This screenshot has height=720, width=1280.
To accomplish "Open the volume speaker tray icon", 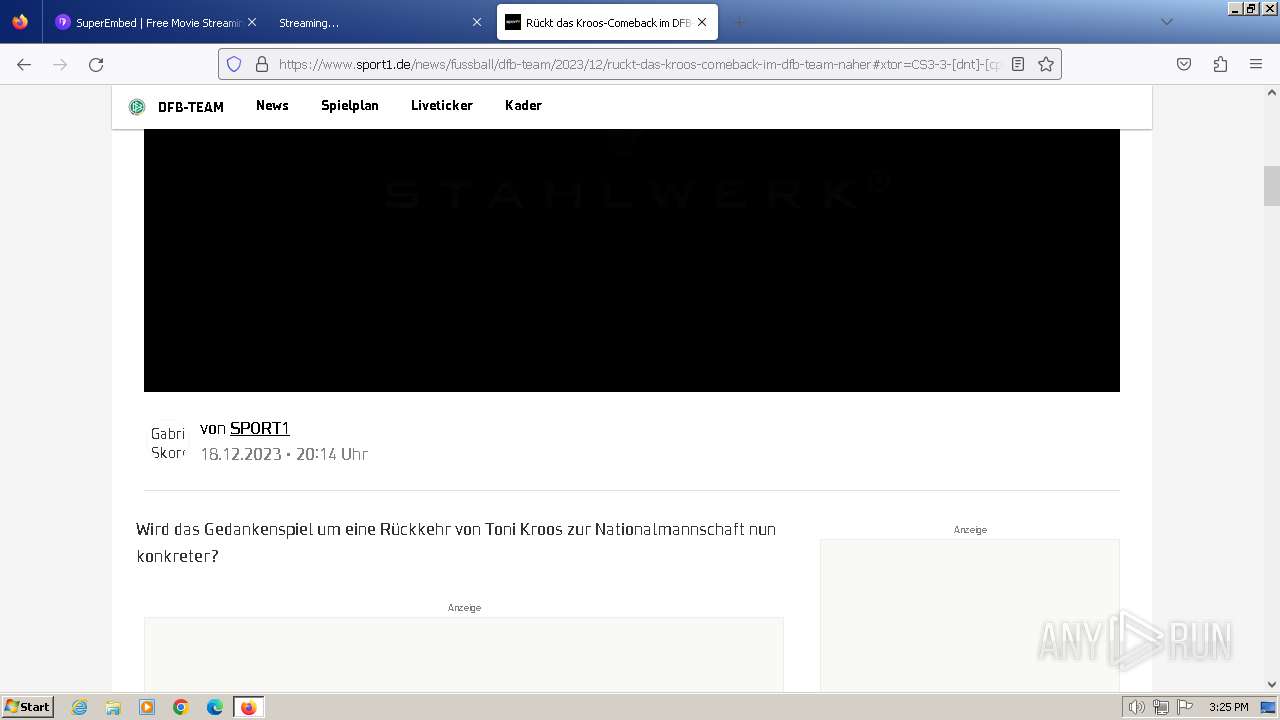I will tap(1136, 707).
